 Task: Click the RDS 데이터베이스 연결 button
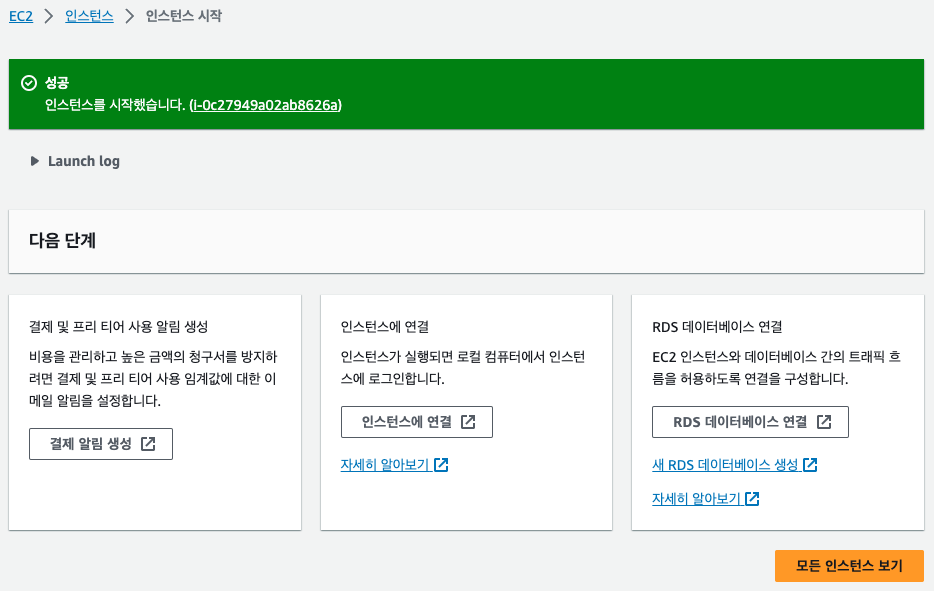[x=750, y=422]
